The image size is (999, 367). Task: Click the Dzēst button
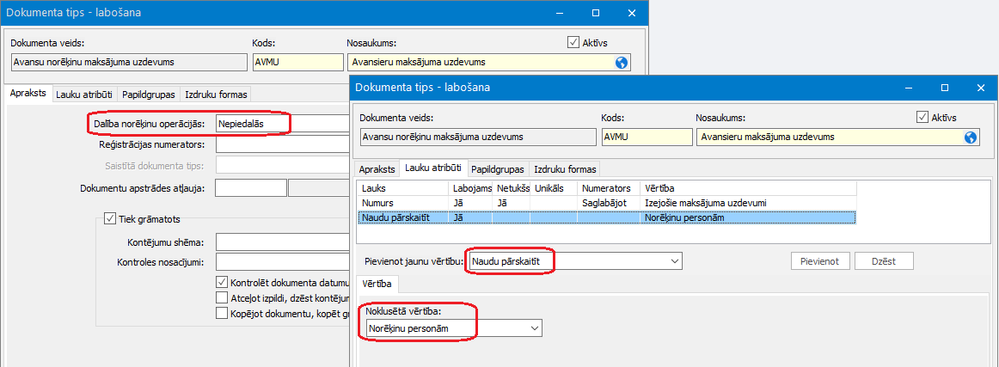pos(884,261)
